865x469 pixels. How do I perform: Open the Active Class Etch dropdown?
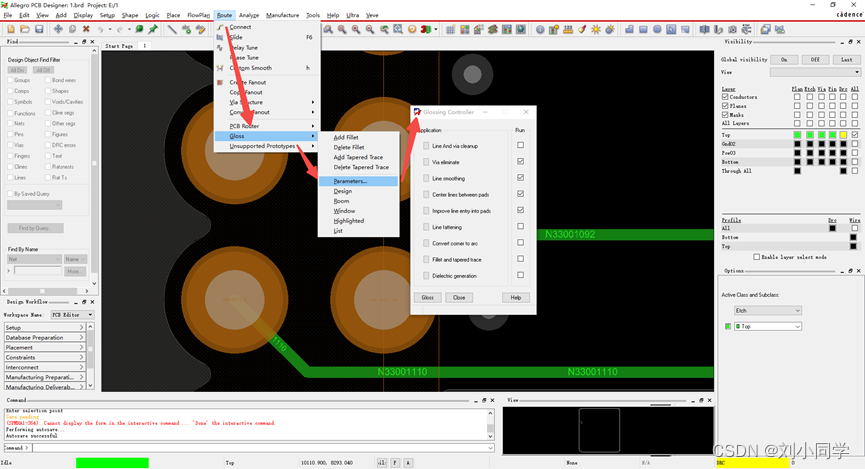[x=768, y=311]
